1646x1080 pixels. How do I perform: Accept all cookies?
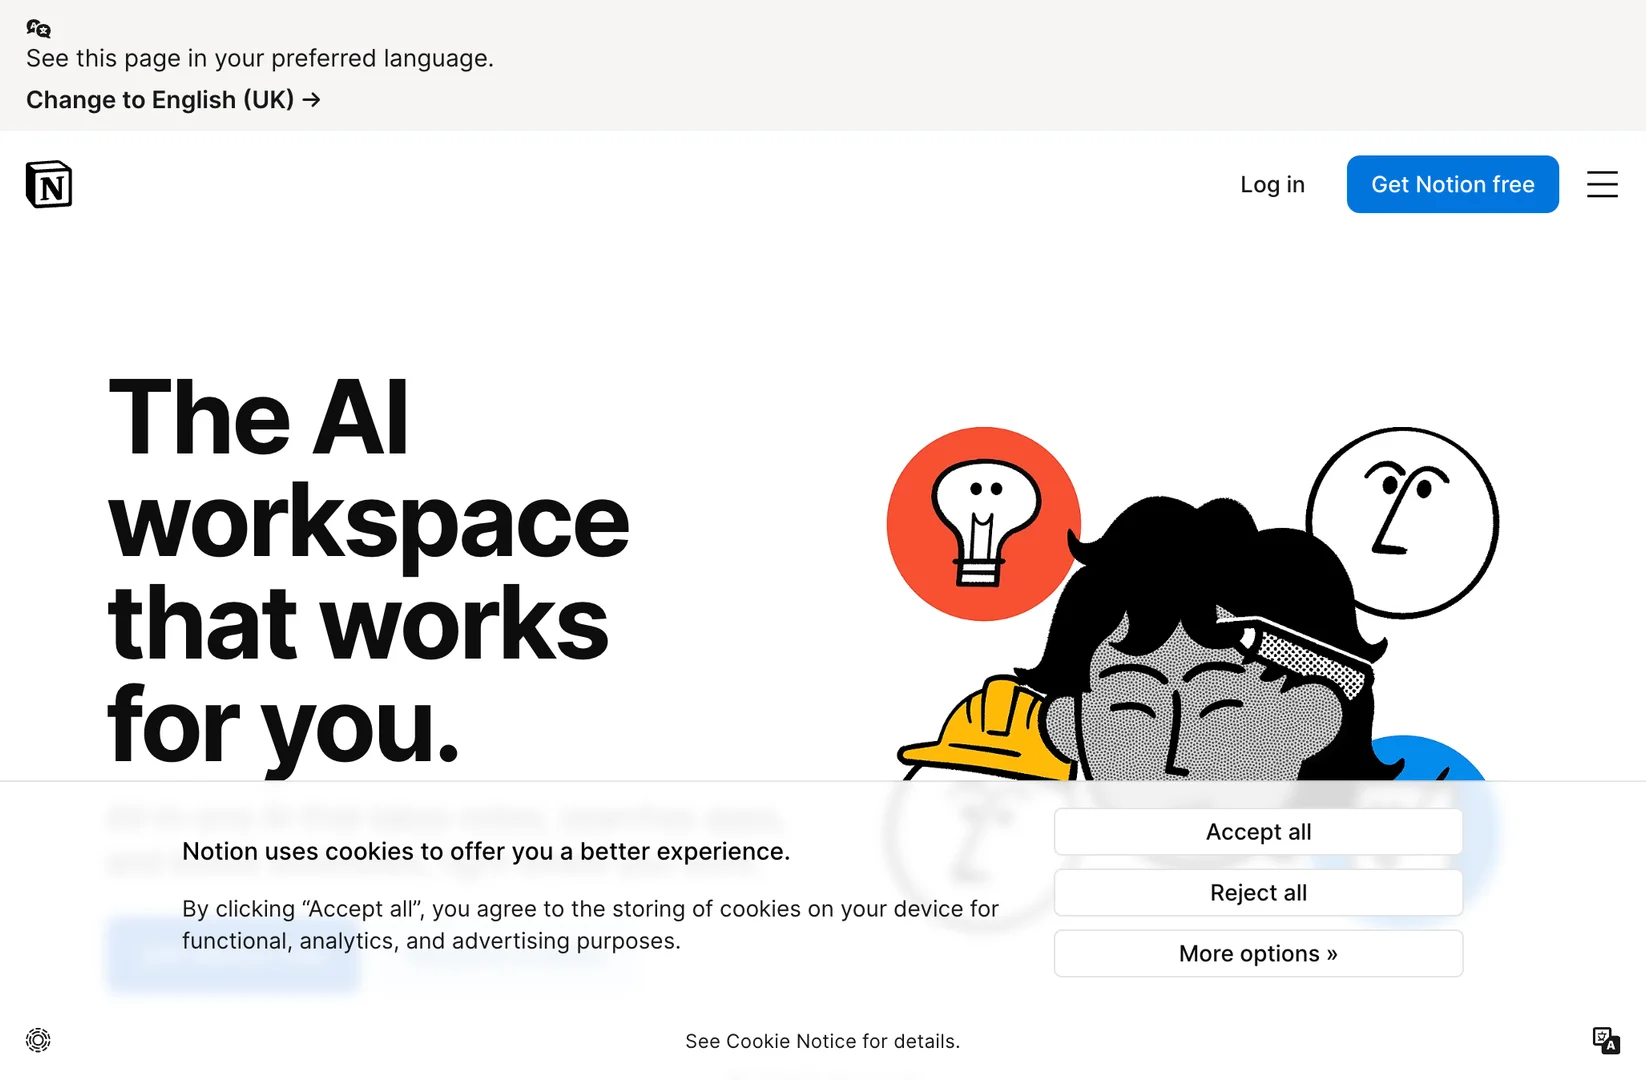(x=1257, y=831)
